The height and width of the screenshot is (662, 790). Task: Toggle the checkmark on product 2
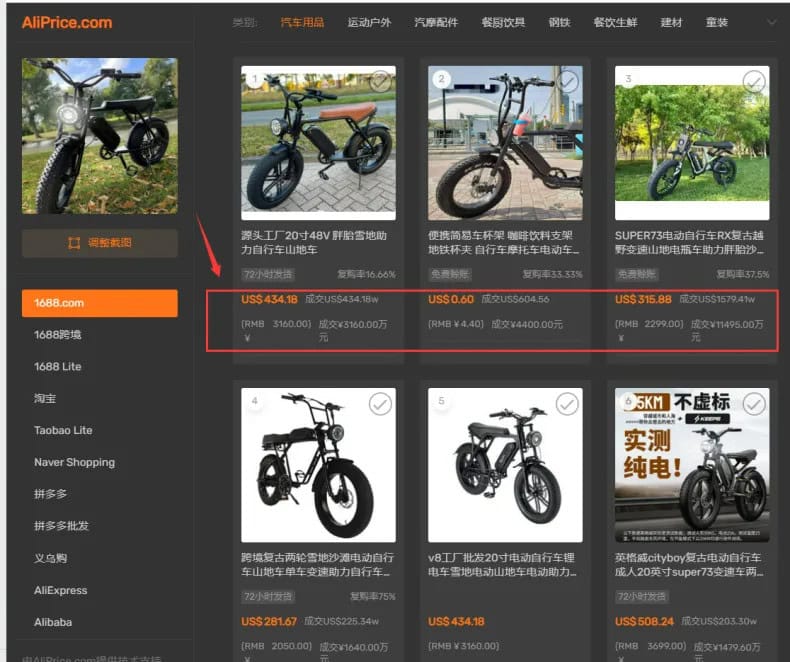pyautogui.click(x=567, y=80)
